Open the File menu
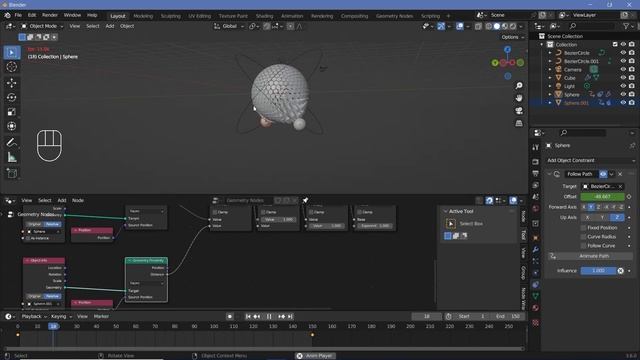 click(x=18, y=15)
